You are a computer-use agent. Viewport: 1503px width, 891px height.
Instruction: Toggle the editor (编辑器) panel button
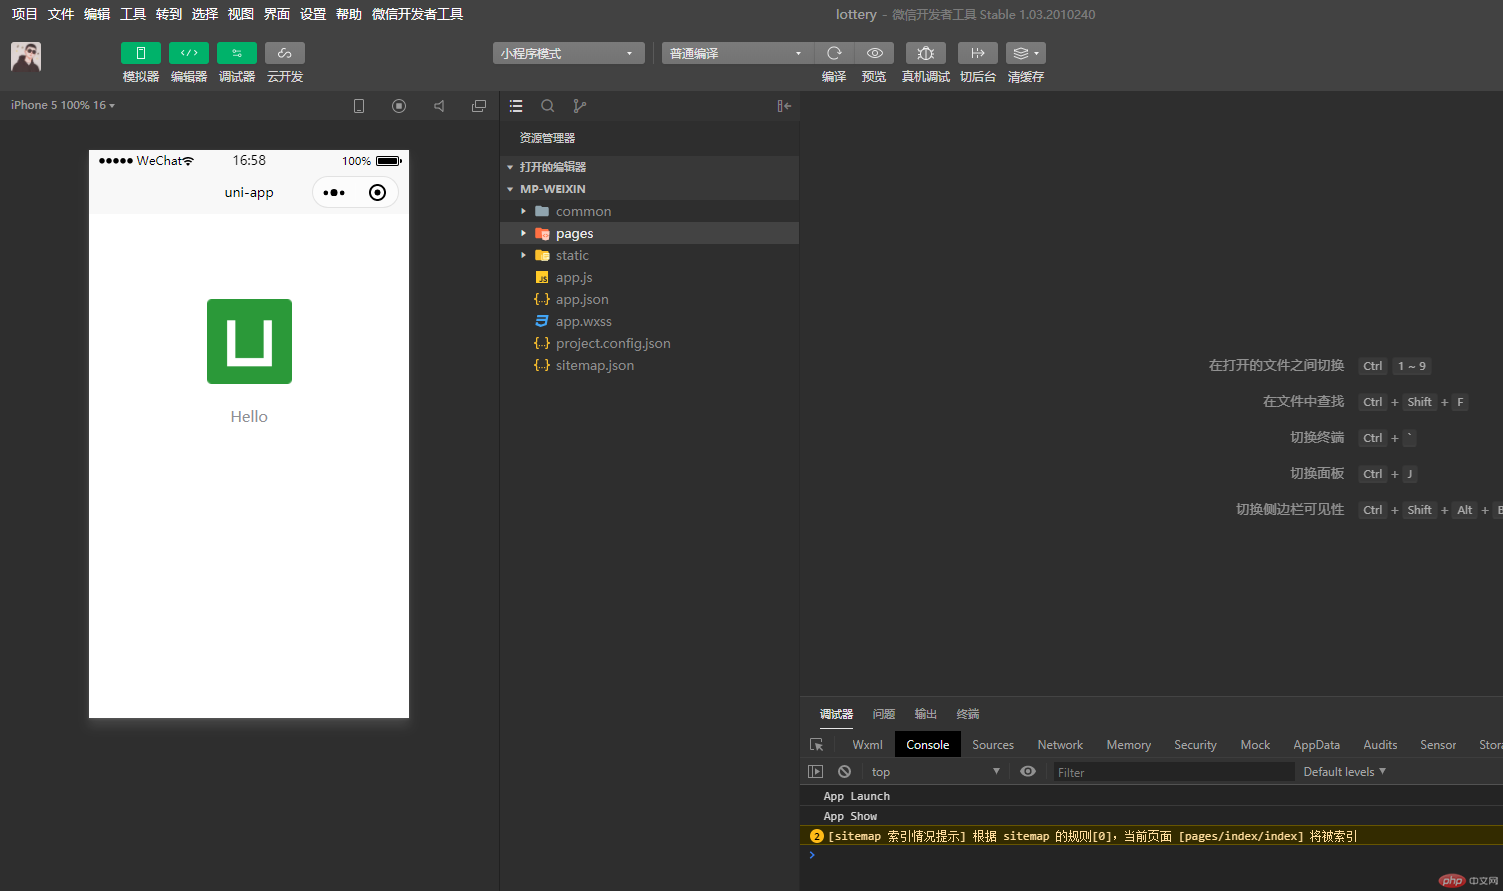point(189,53)
